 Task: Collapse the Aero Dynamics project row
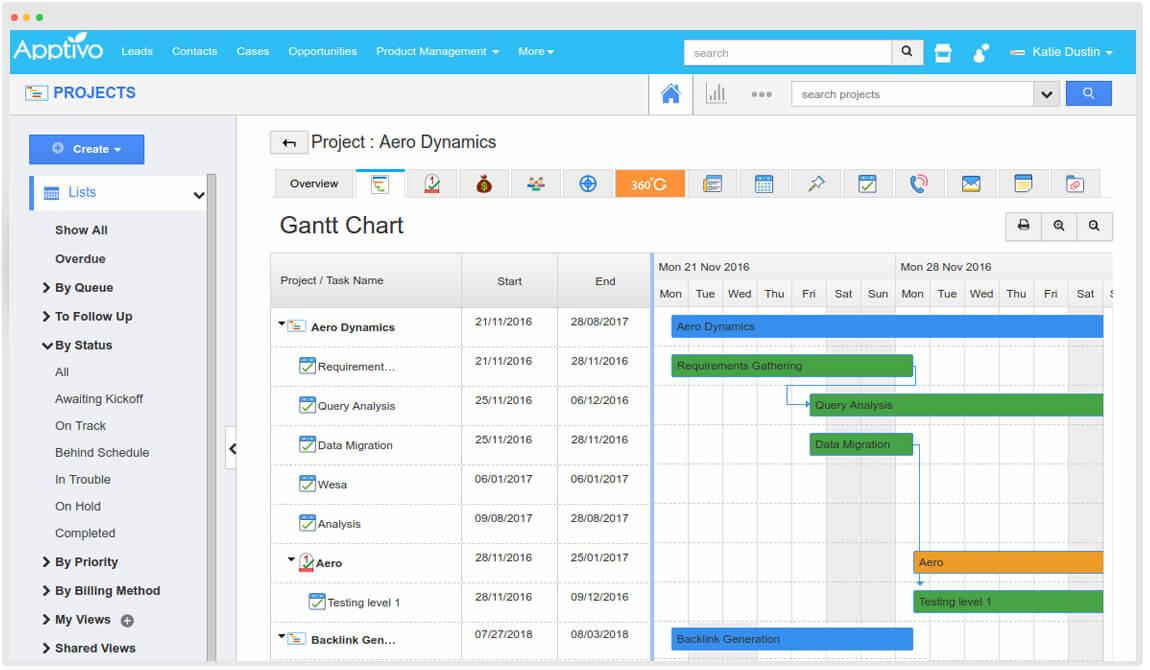click(282, 326)
